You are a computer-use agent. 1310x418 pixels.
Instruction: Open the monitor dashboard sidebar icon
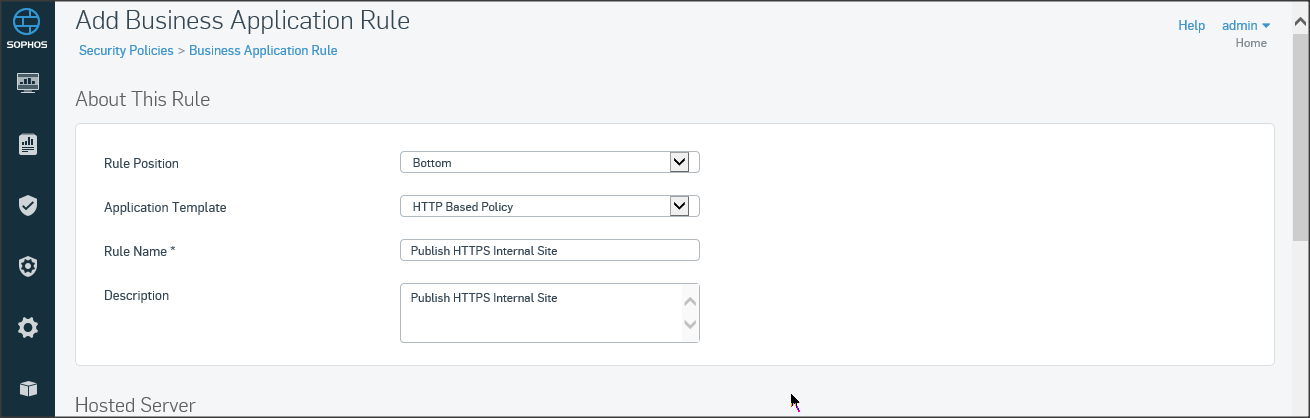(28, 82)
